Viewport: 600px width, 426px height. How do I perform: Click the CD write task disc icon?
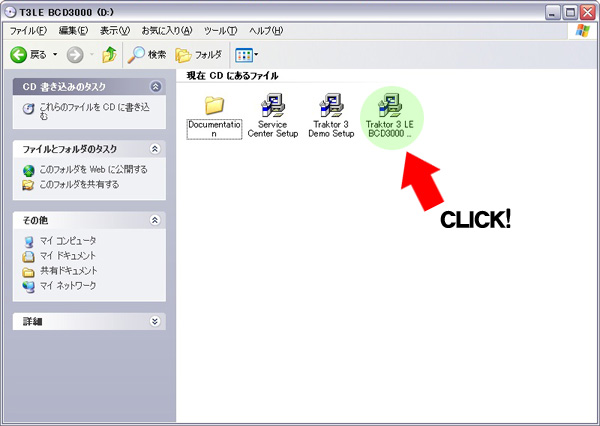click(x=28, y=109)
